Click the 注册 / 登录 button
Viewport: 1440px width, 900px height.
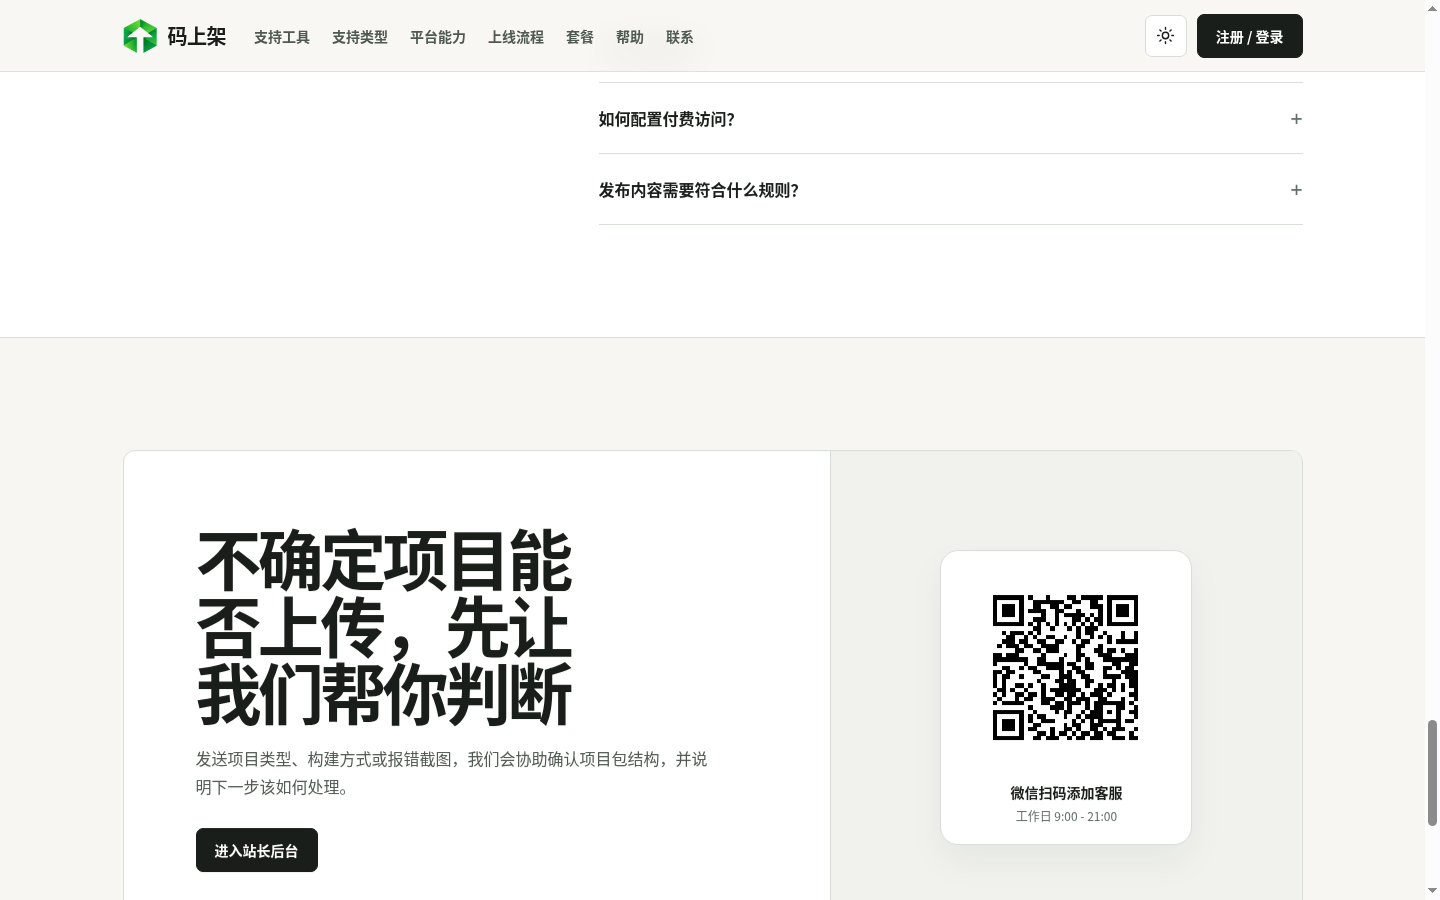click(1249, 36)
